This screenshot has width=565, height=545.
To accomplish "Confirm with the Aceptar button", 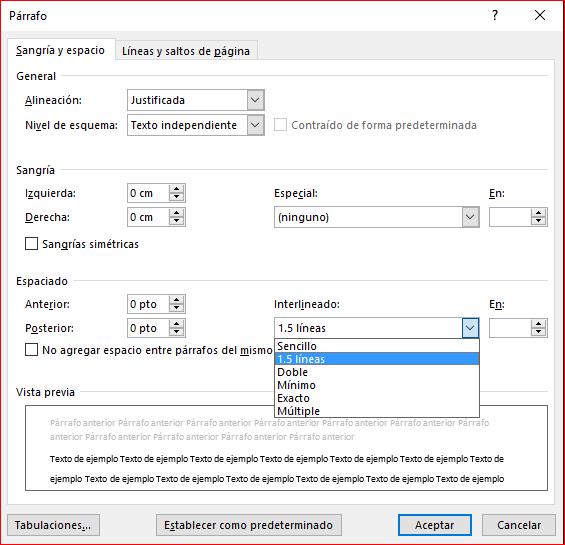I will (435, 525).
